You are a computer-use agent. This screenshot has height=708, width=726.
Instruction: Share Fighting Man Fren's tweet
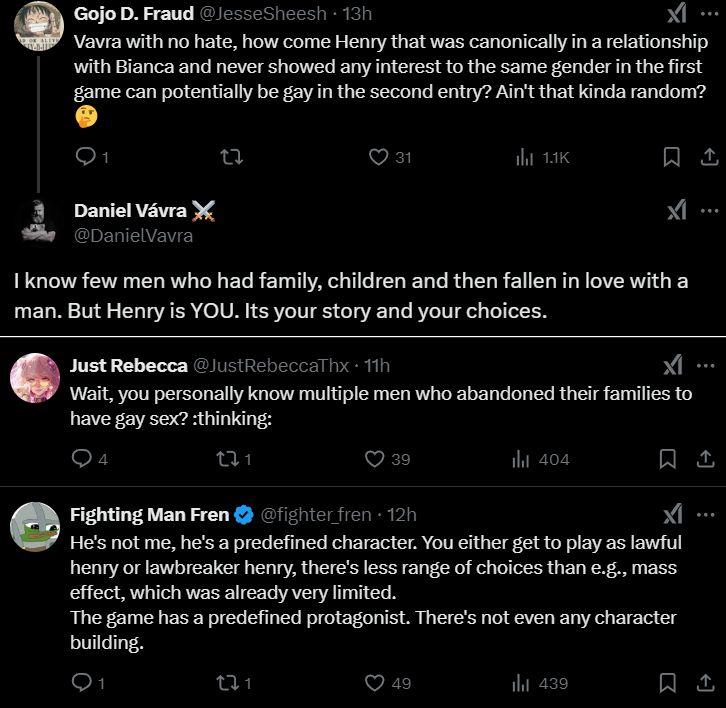[703, 683]
